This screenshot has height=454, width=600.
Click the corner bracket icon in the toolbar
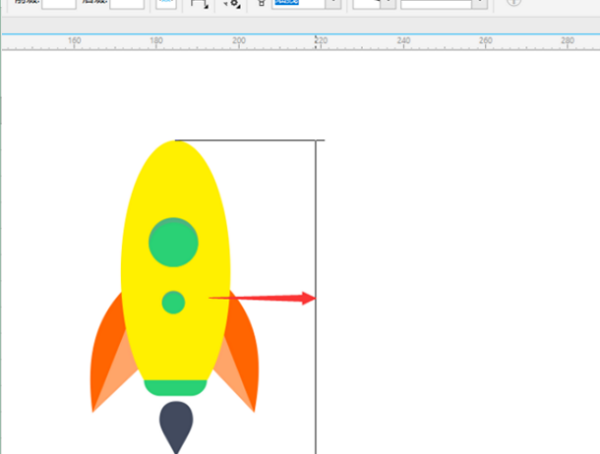pos(198,4)
